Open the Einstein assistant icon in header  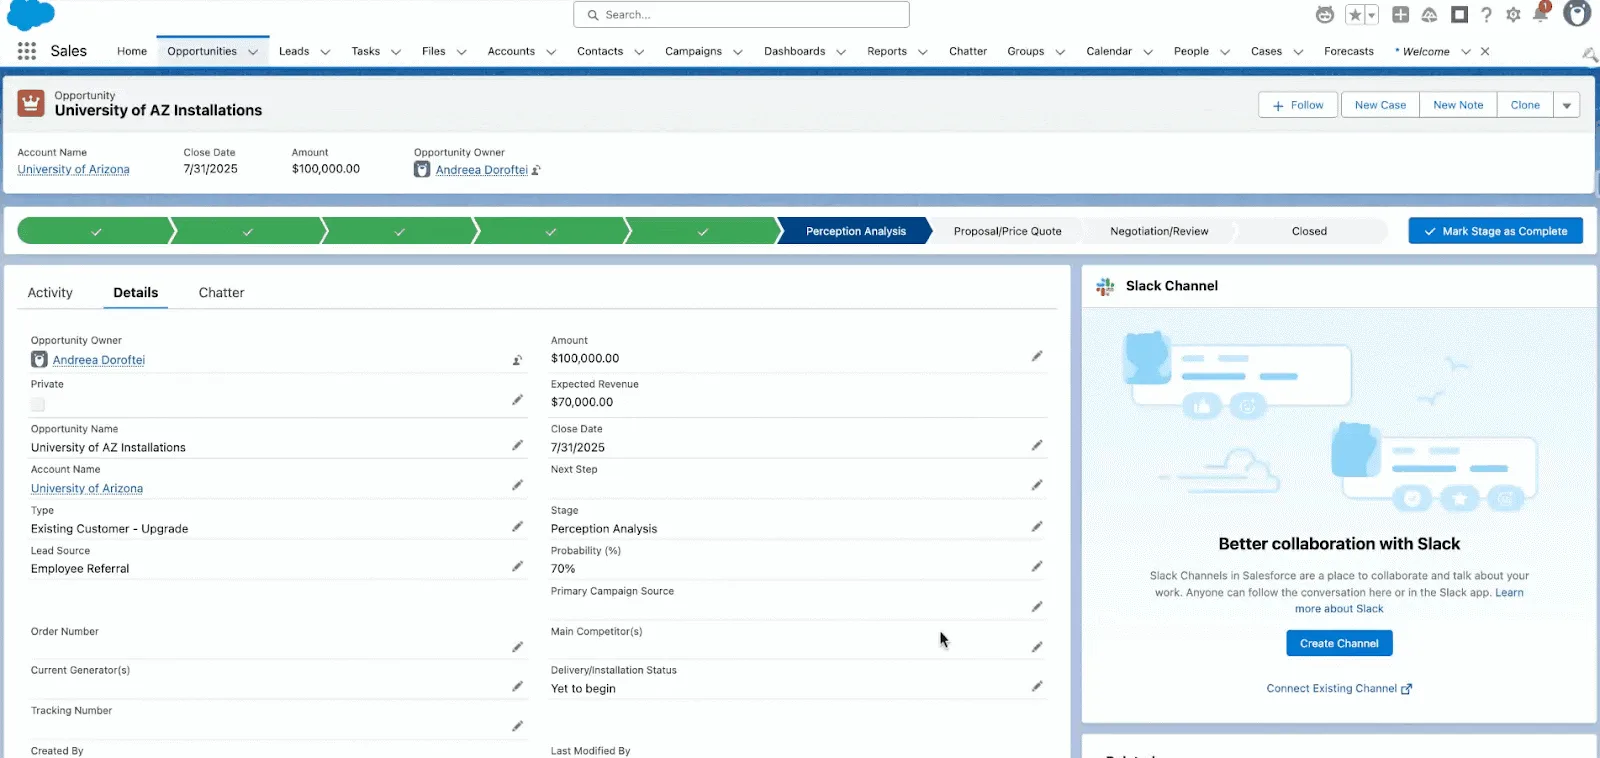[1325, 15]
